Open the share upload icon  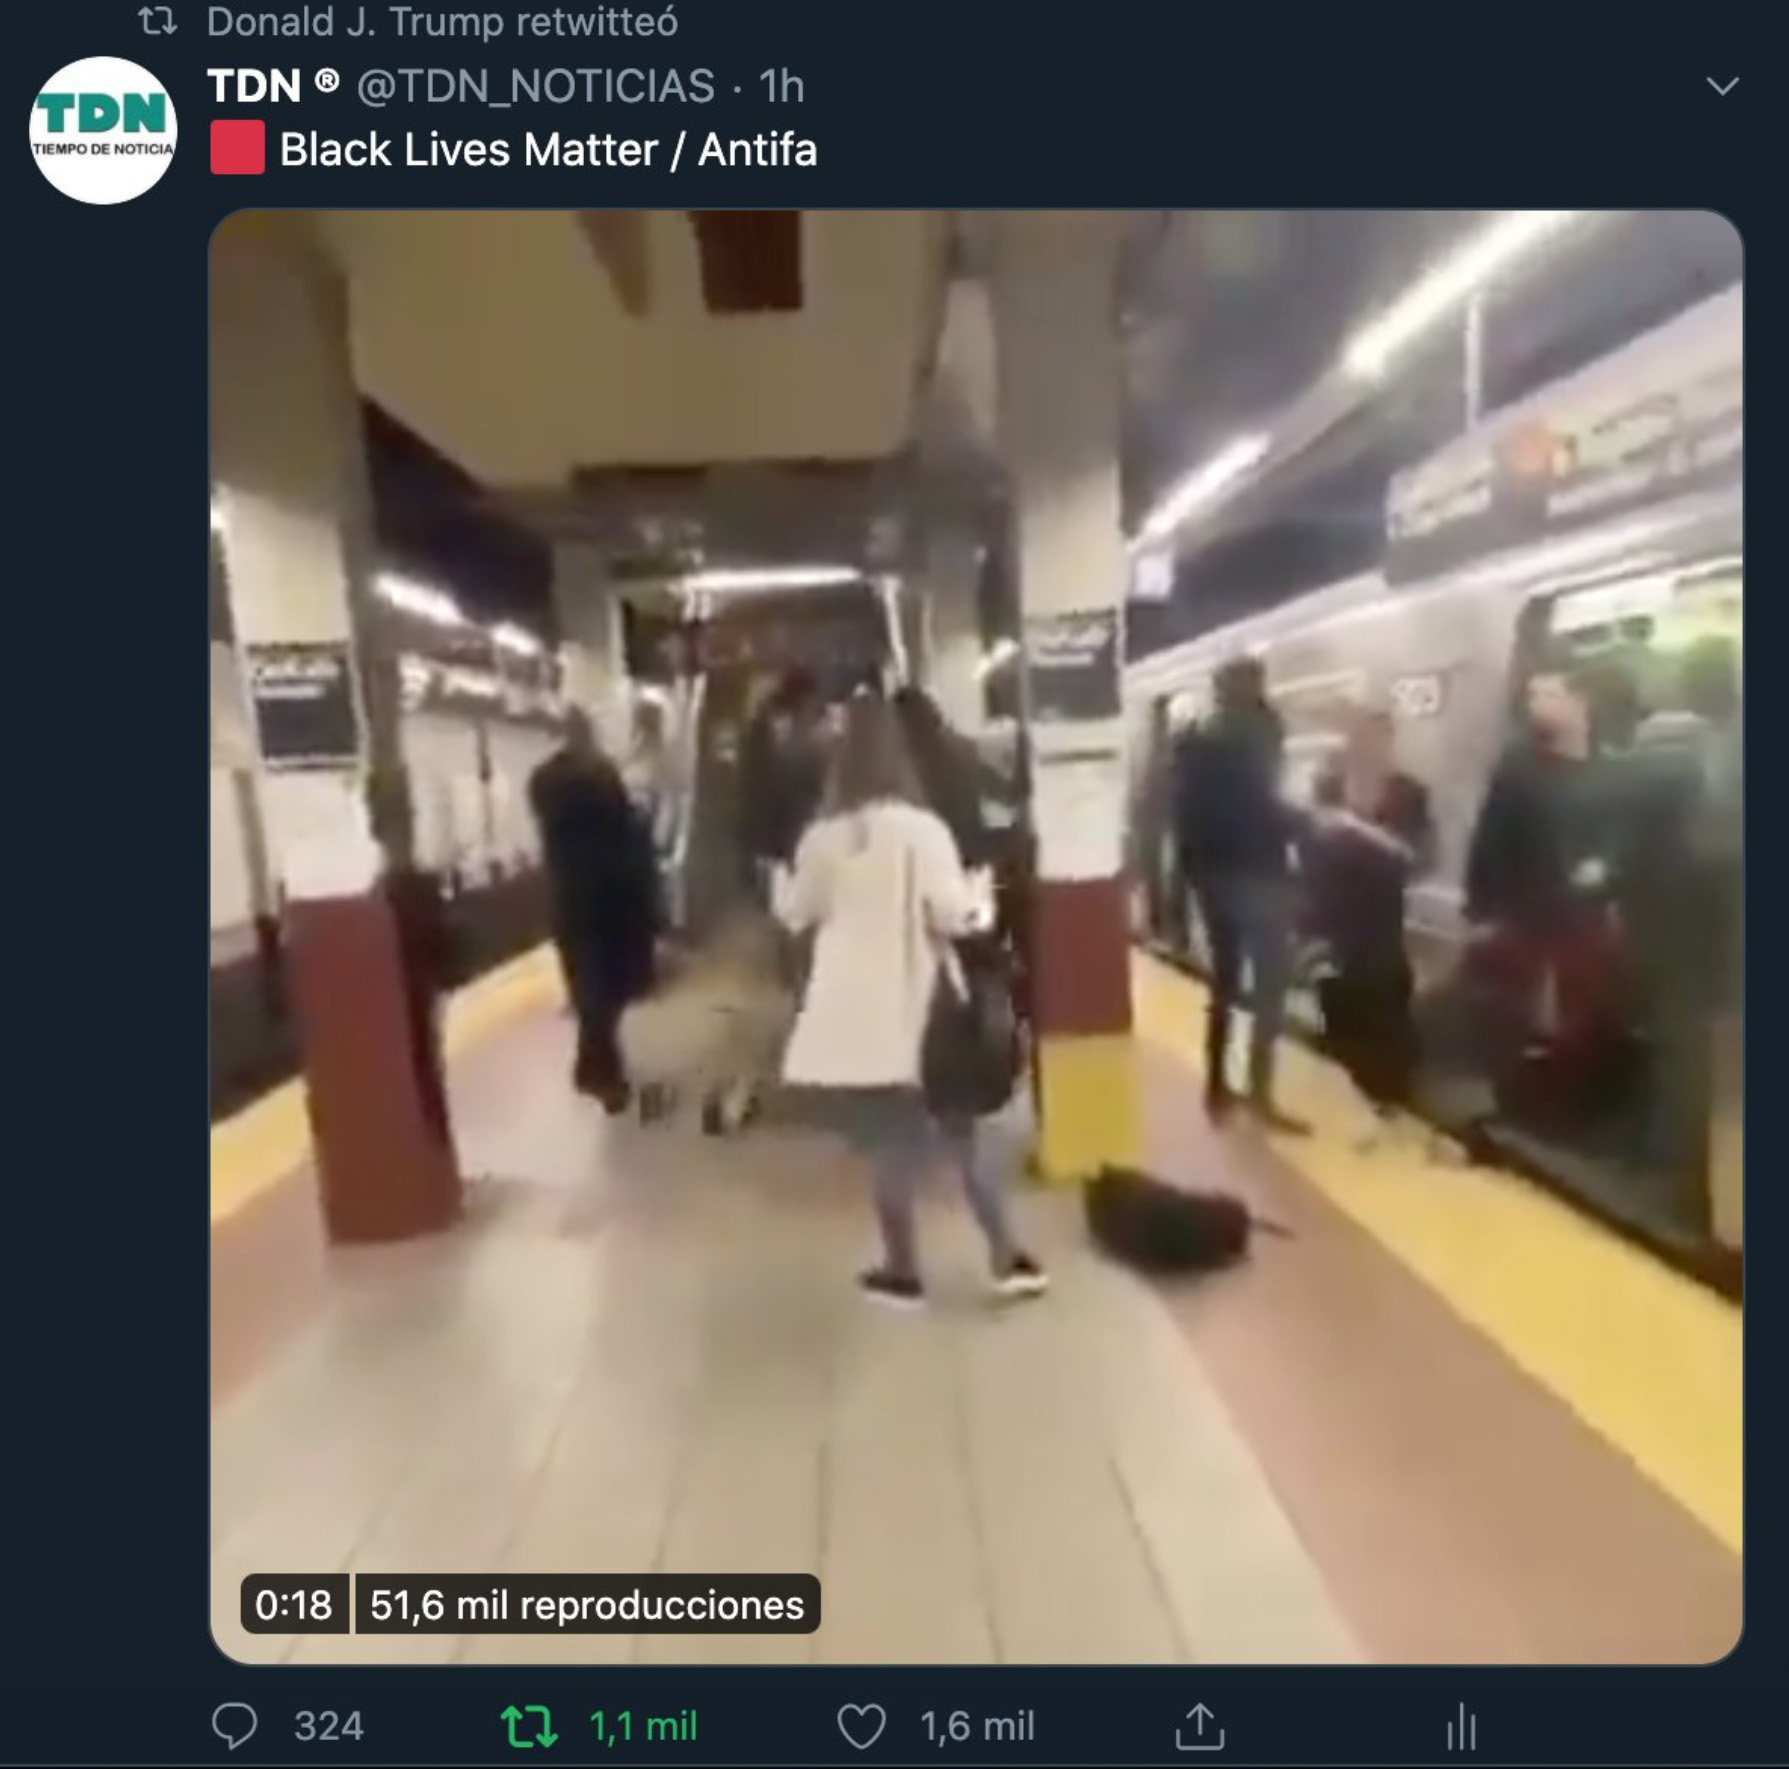tap(1200, 1726)
